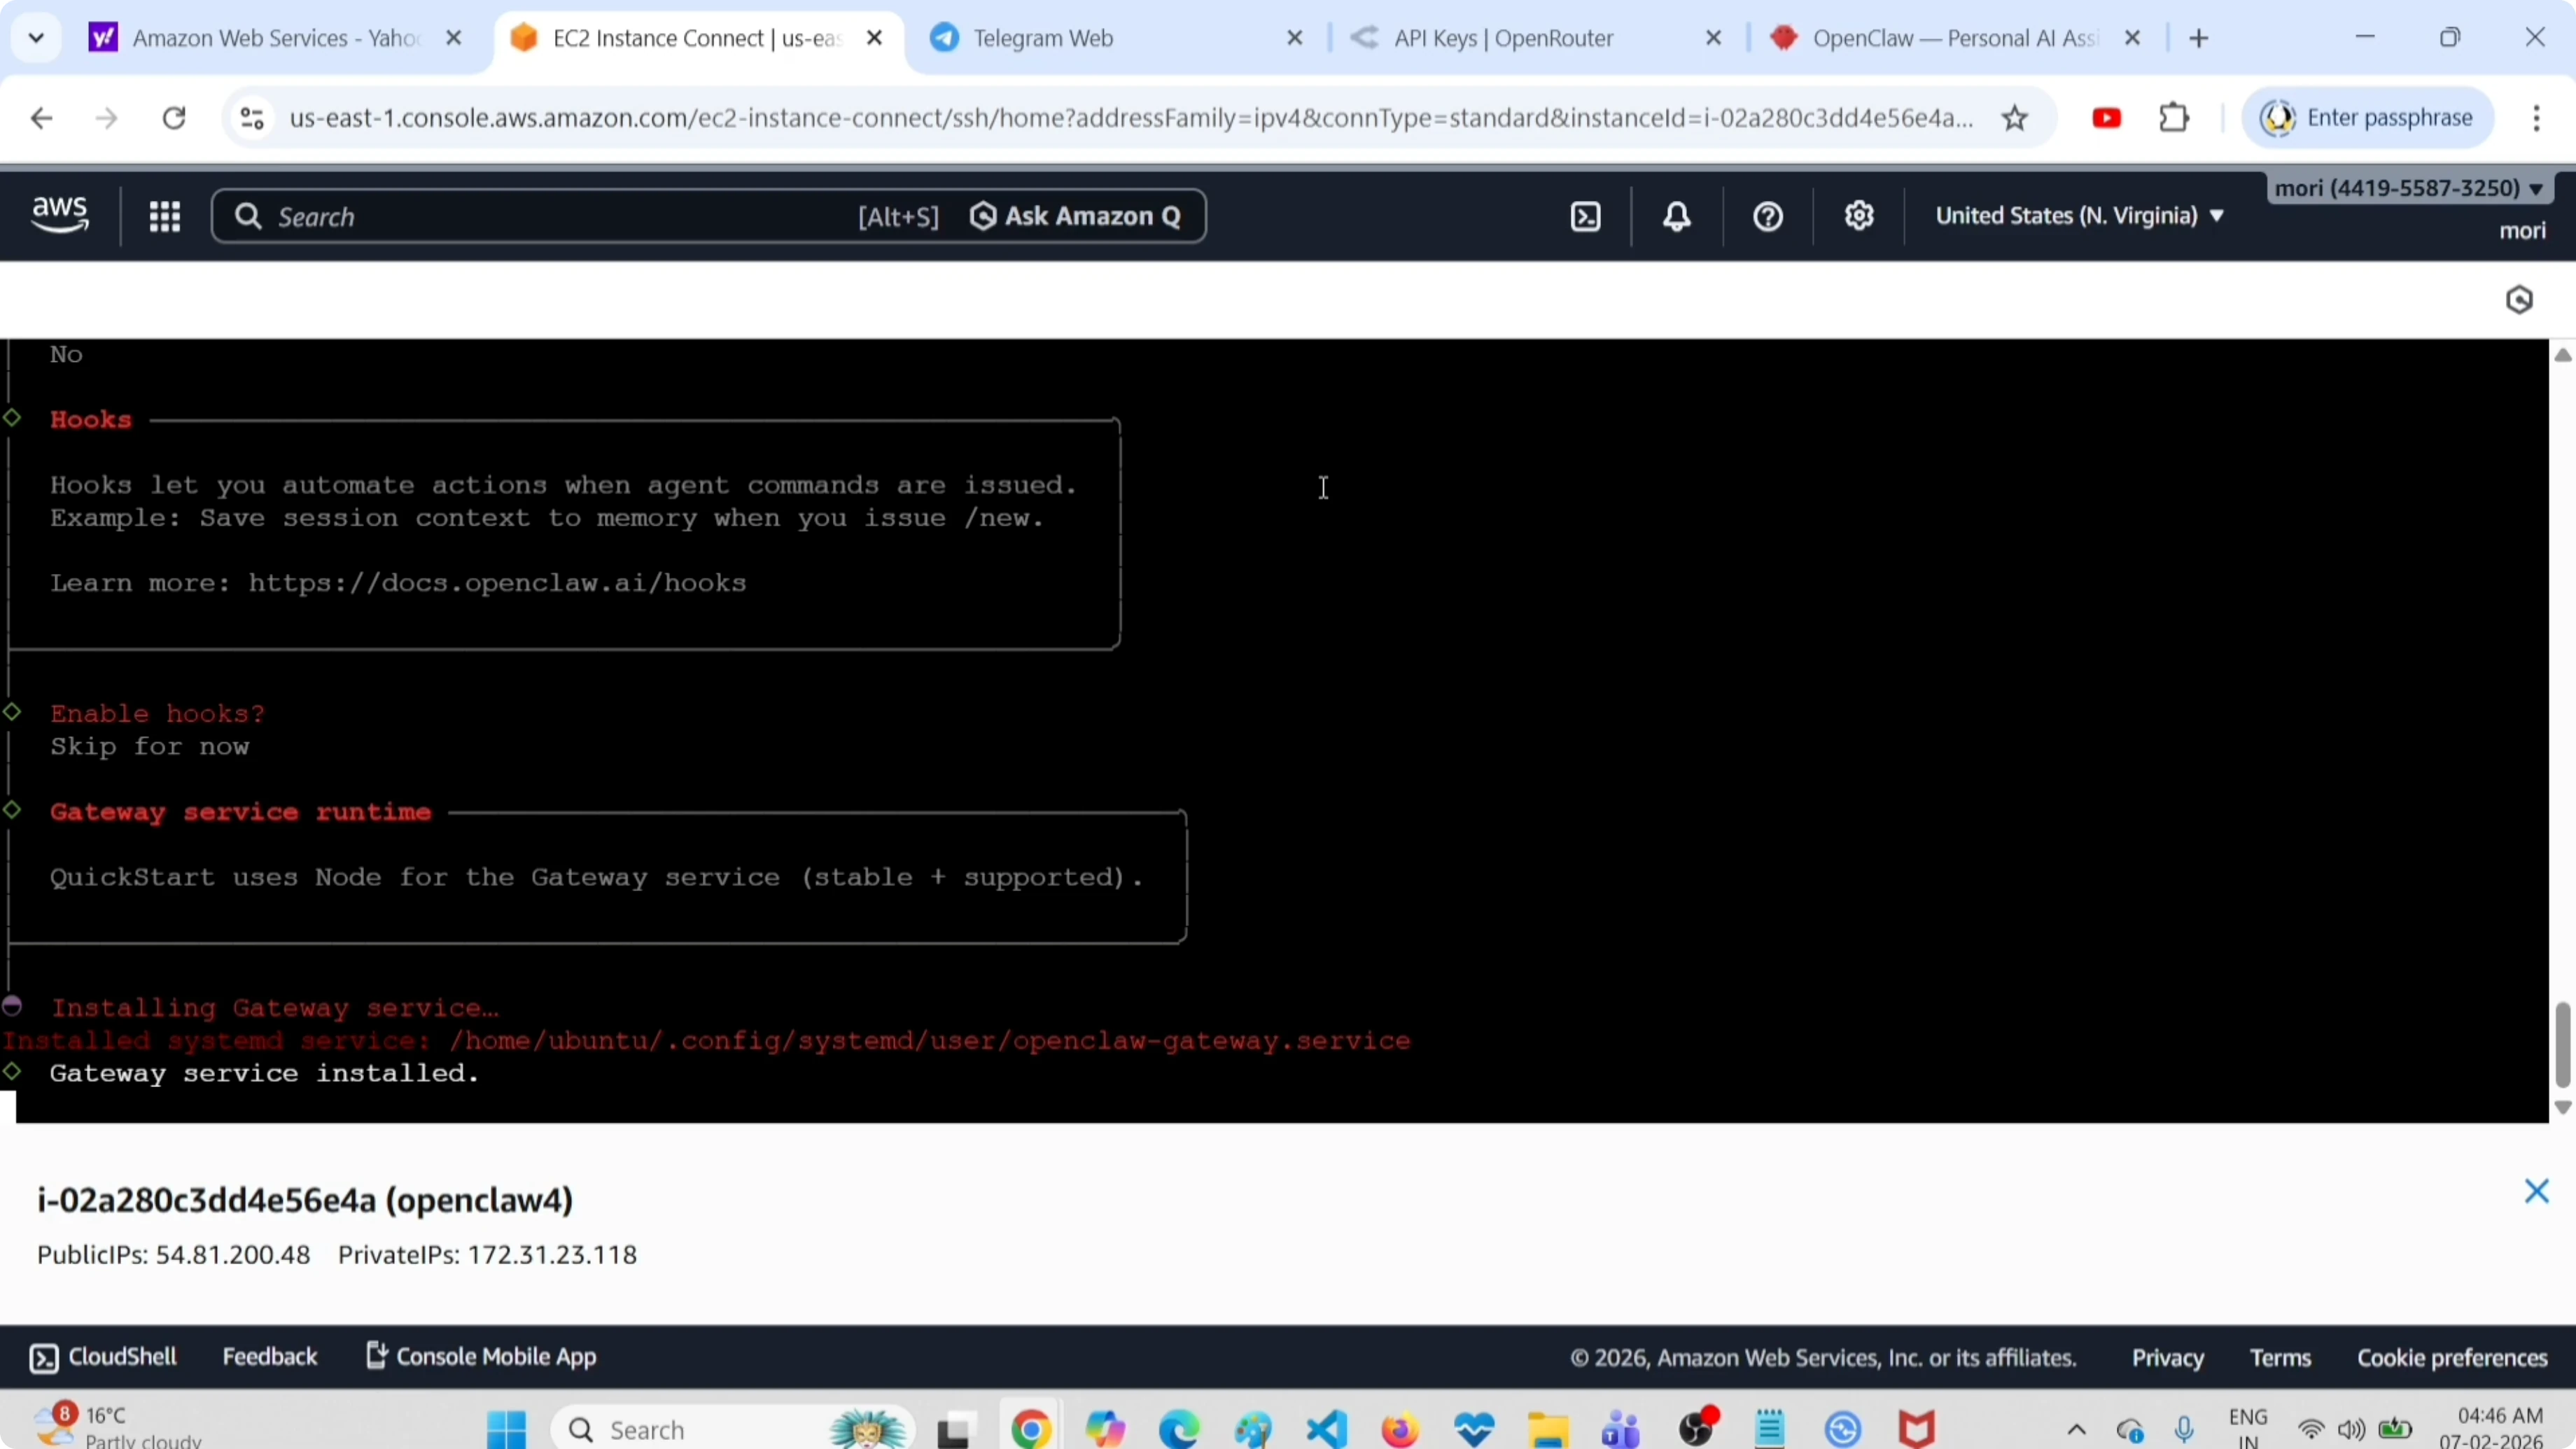Image resolution: width=2576 pixels, height=1449 pixels.
Task: Open the AWS help menu icon
Action: 1767,216
